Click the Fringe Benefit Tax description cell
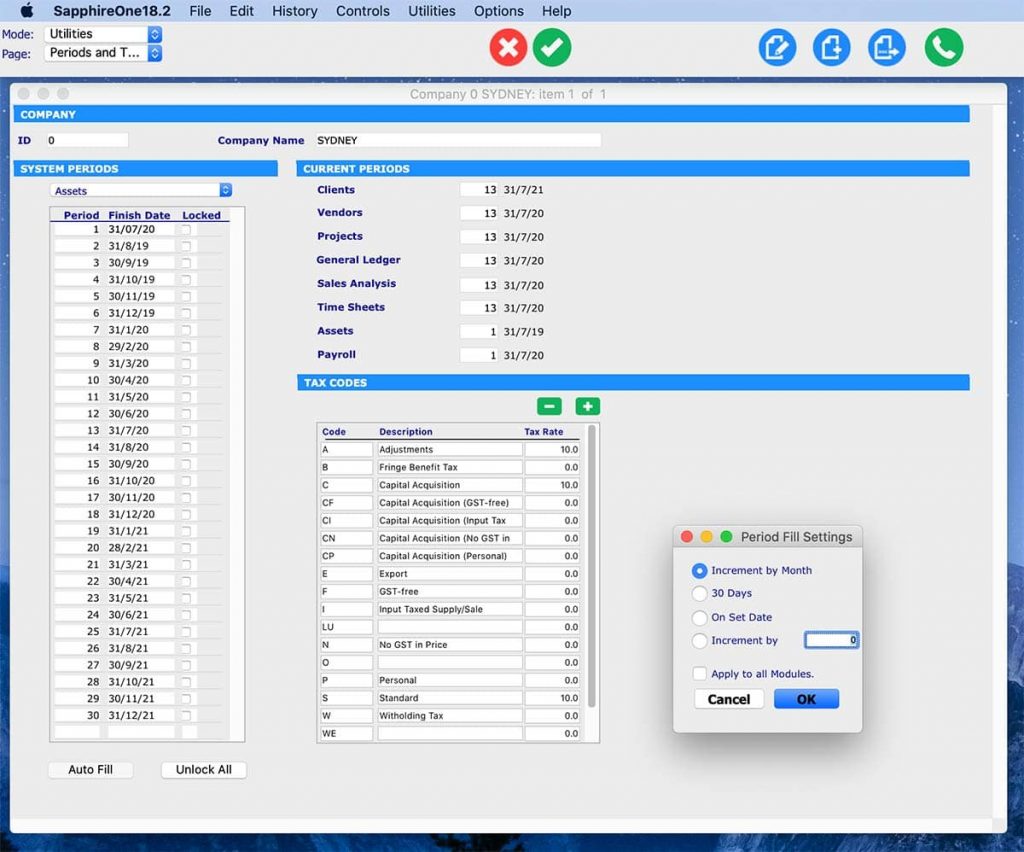This screenshot has width=1024, height=852. [449, 467]
